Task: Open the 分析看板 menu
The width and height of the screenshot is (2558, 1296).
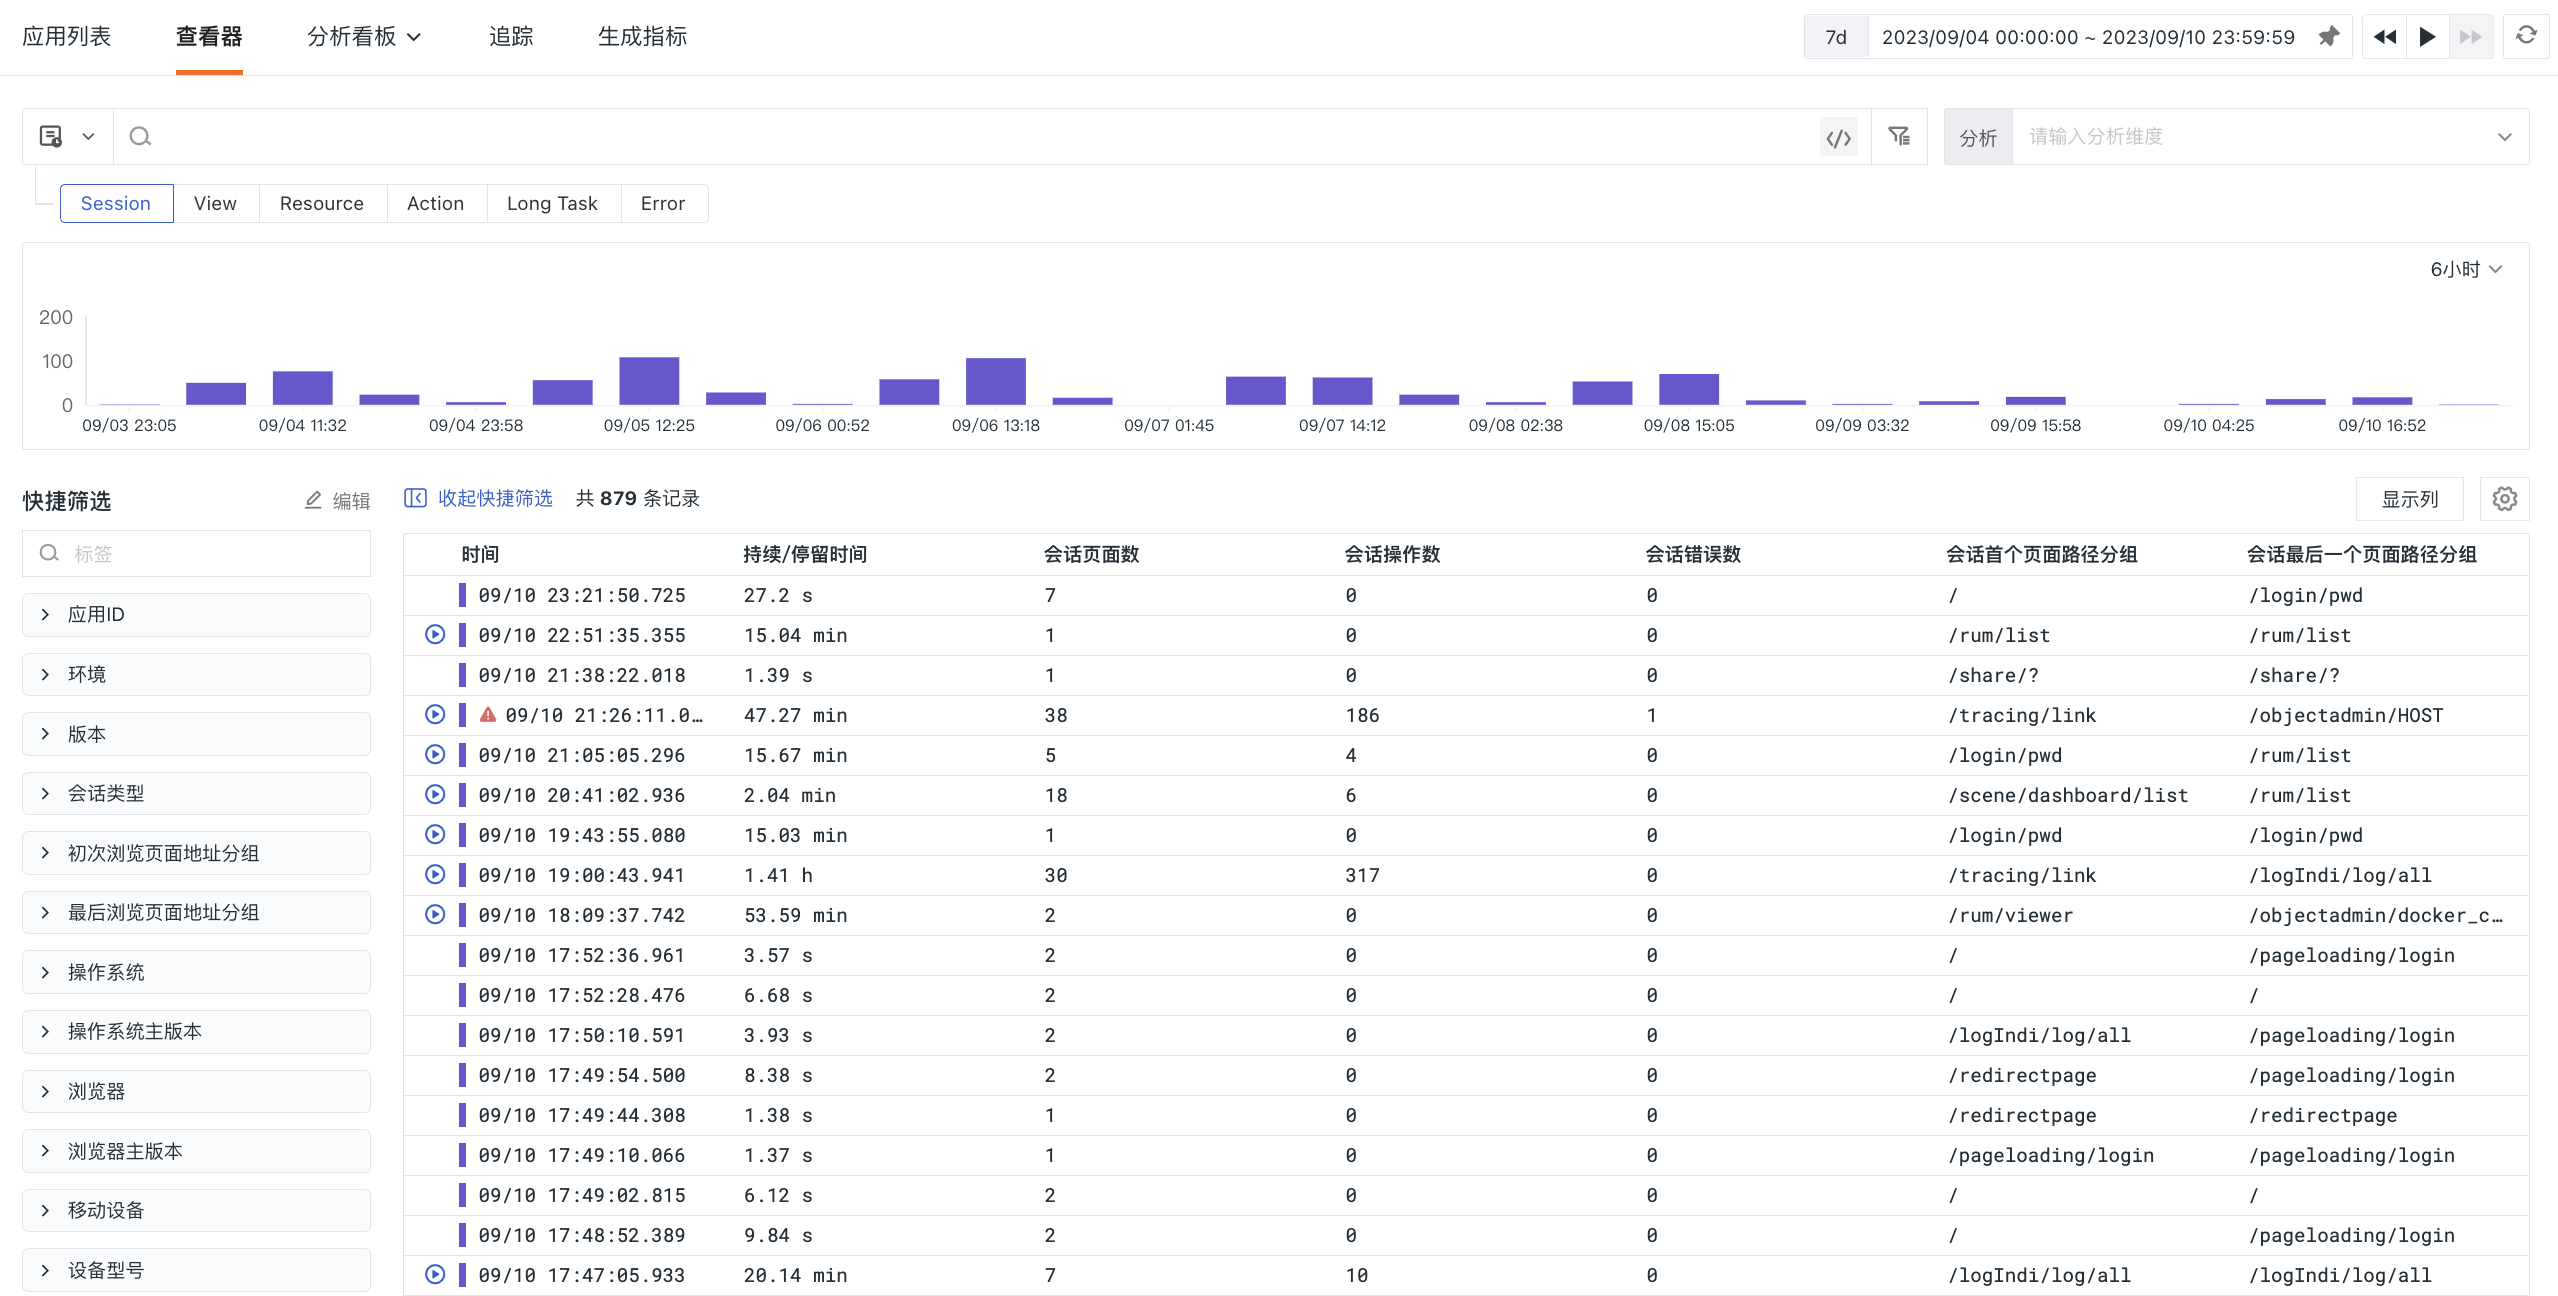Action: coord(364,37)
